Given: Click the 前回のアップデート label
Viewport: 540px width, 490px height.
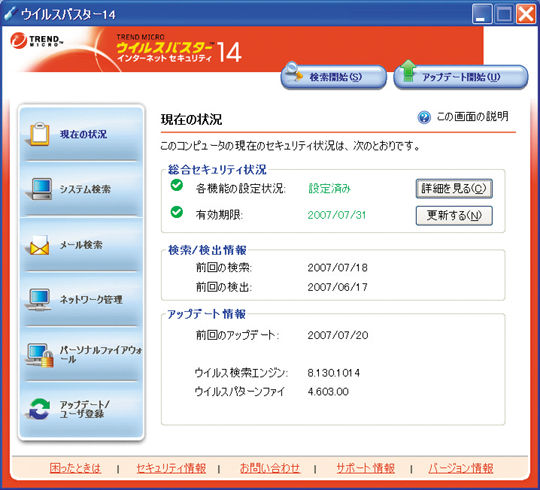Looking at the screenshot, I should 237,335.
